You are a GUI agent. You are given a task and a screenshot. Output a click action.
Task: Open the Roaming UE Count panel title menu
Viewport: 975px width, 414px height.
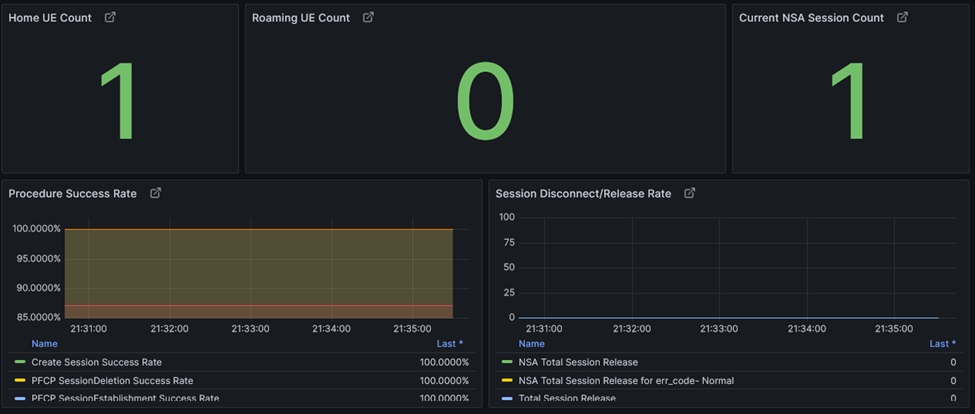(300, 18)
